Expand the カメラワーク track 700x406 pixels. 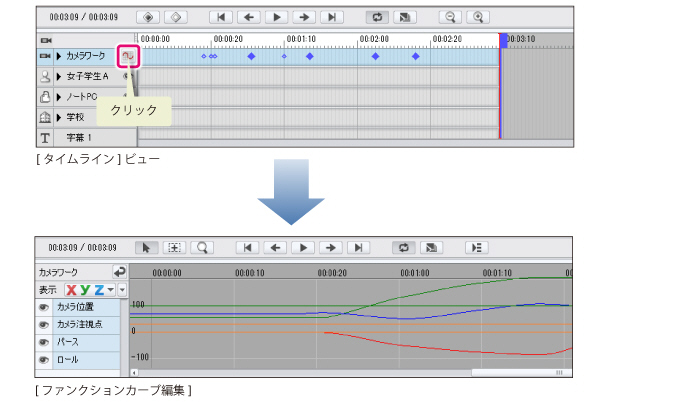click(x=59, y=56)
